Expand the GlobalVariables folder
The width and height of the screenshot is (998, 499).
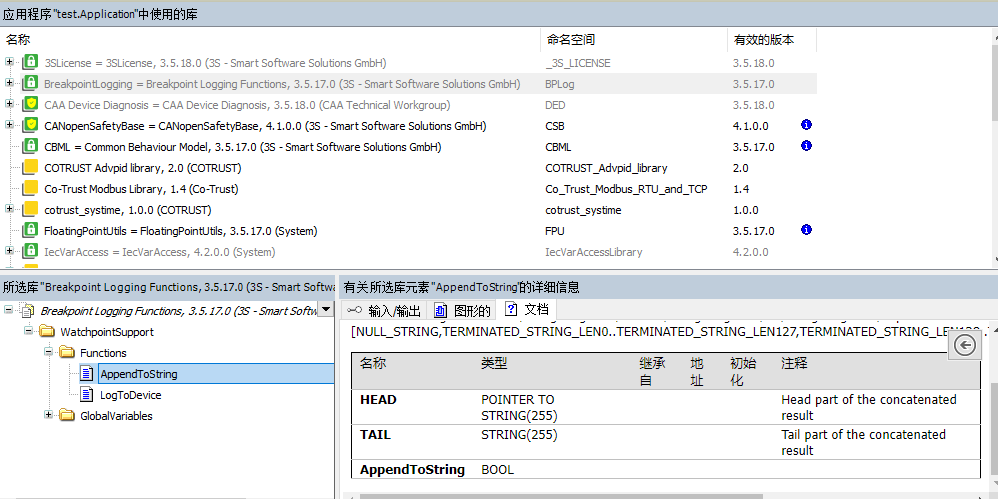pos(48,415)
